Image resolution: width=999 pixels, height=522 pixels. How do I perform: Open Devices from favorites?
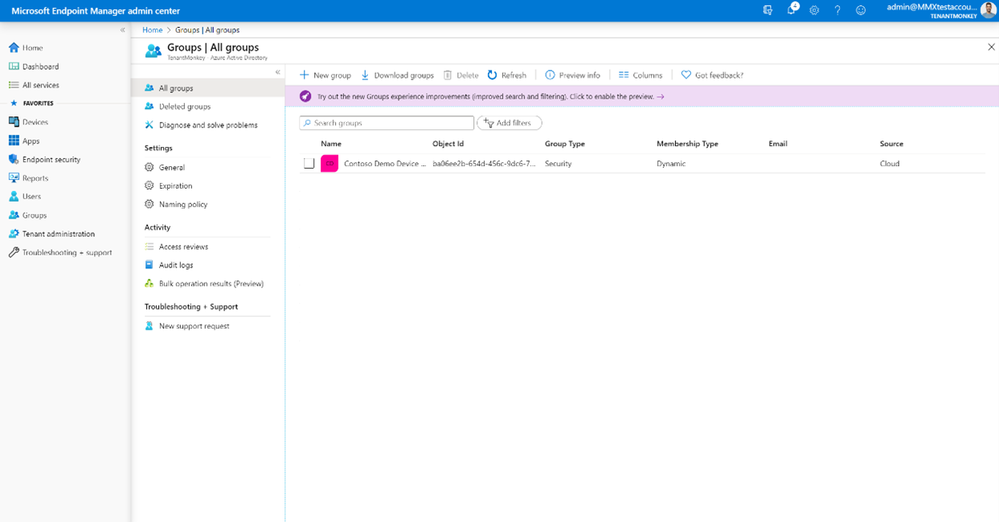35,122
